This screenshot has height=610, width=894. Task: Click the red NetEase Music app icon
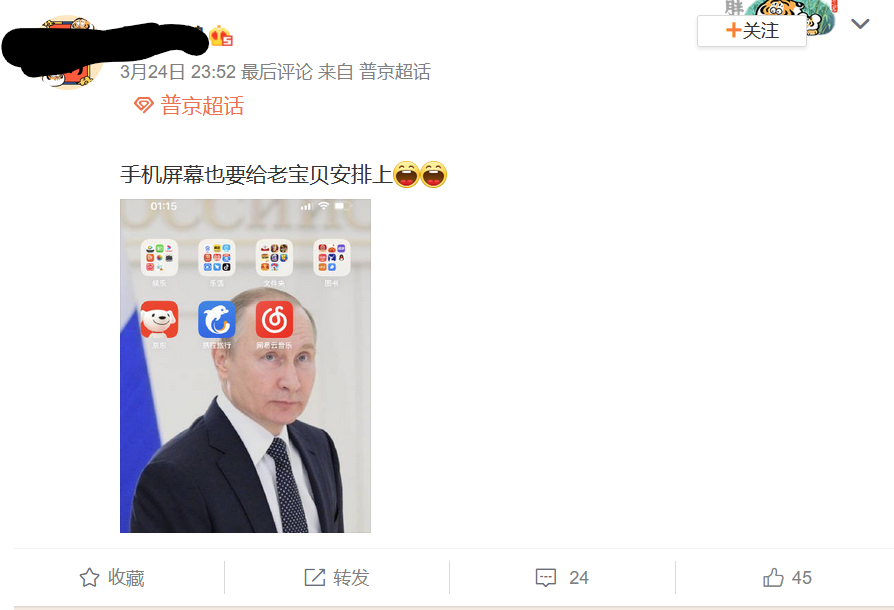(x=274, y=320)
